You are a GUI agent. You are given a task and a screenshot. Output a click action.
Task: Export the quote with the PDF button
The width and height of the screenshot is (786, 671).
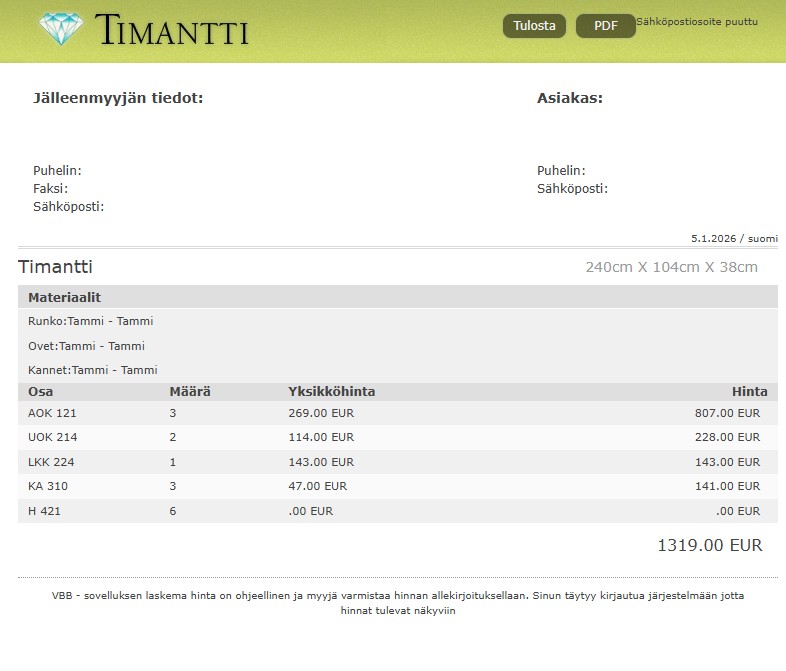pos(605,26)
